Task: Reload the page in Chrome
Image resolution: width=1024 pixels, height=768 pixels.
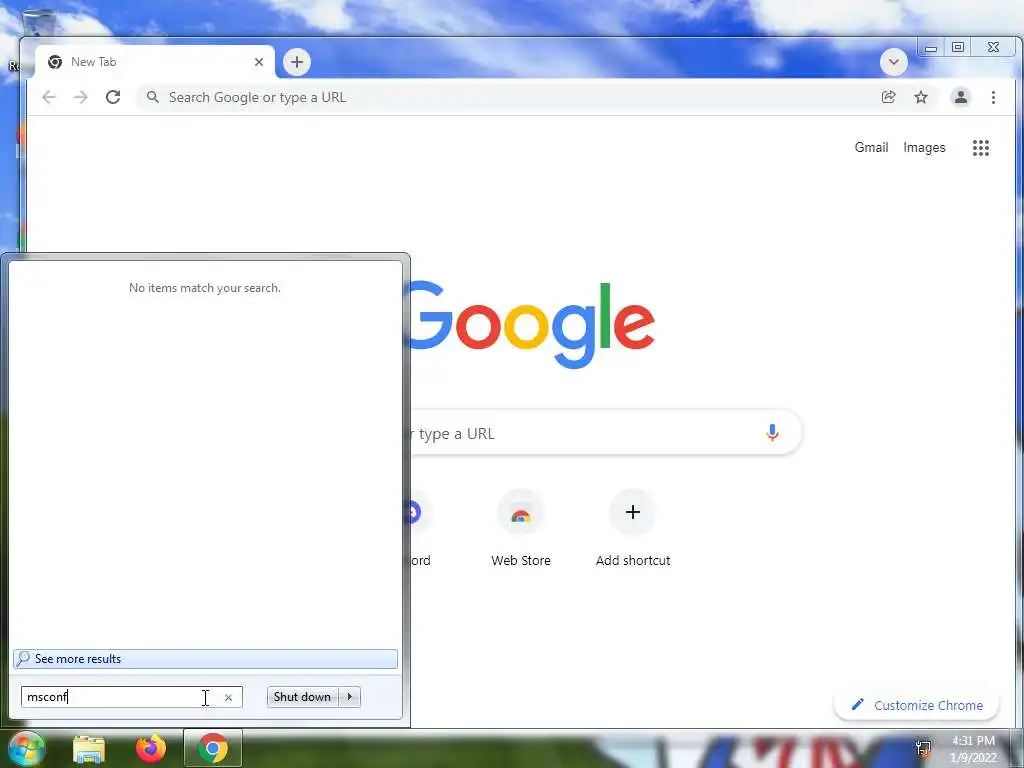Action: pyautogui.click(x=113, y=97)
